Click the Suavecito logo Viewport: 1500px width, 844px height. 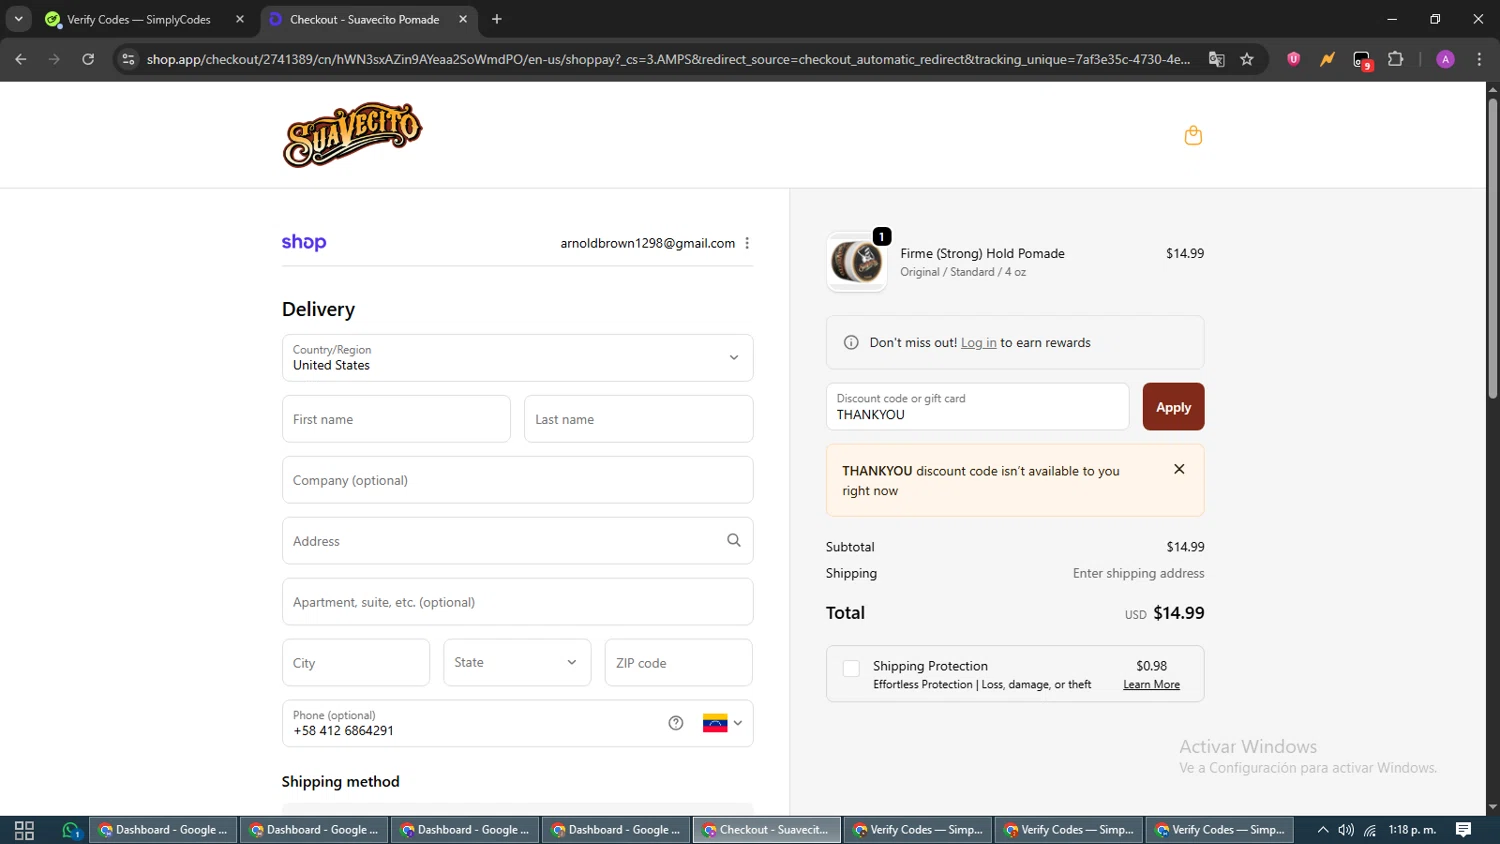(352, 135)
